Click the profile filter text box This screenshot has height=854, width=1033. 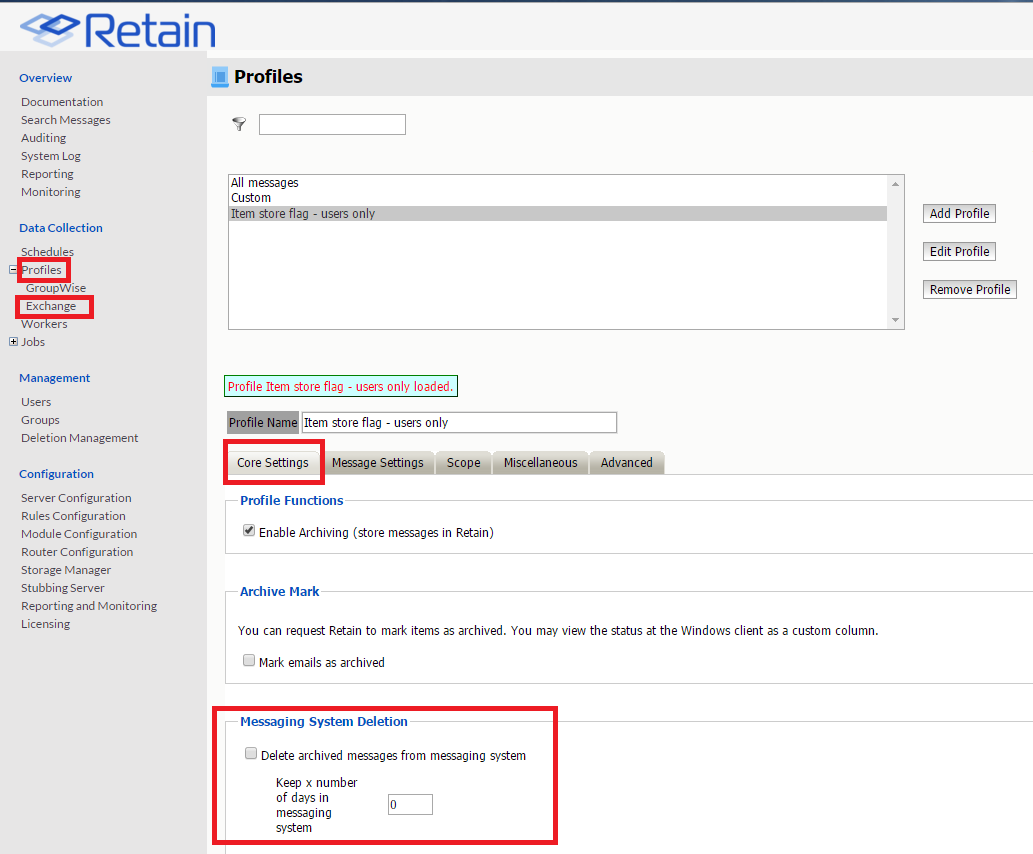(332, 125)
